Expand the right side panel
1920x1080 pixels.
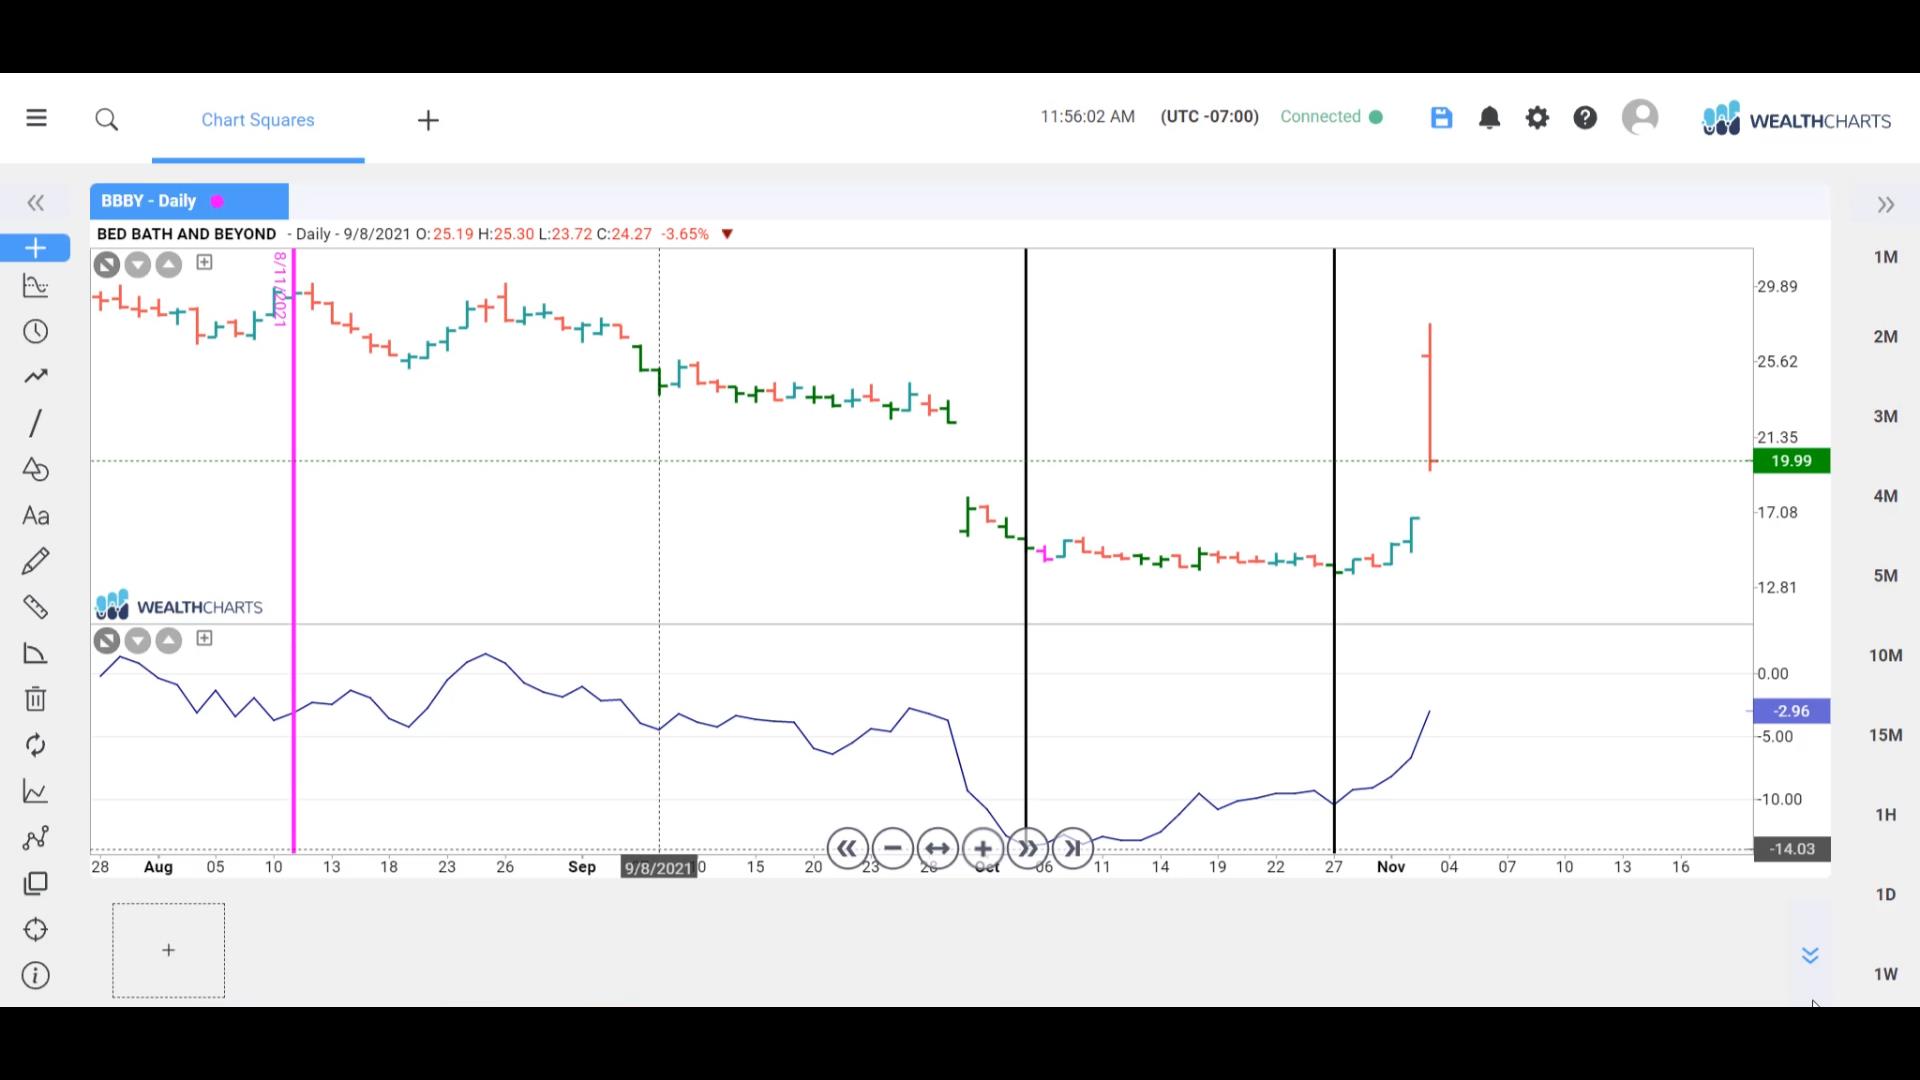(1886, 205)
